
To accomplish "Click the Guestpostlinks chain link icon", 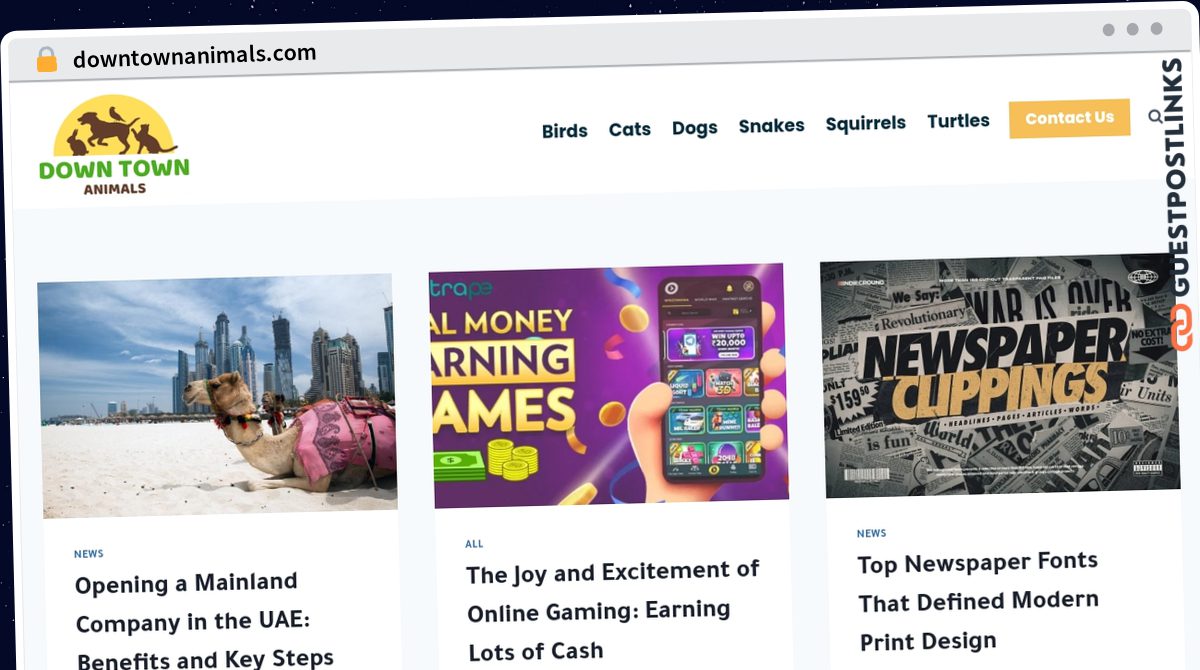I will (x=1181, y=329).
